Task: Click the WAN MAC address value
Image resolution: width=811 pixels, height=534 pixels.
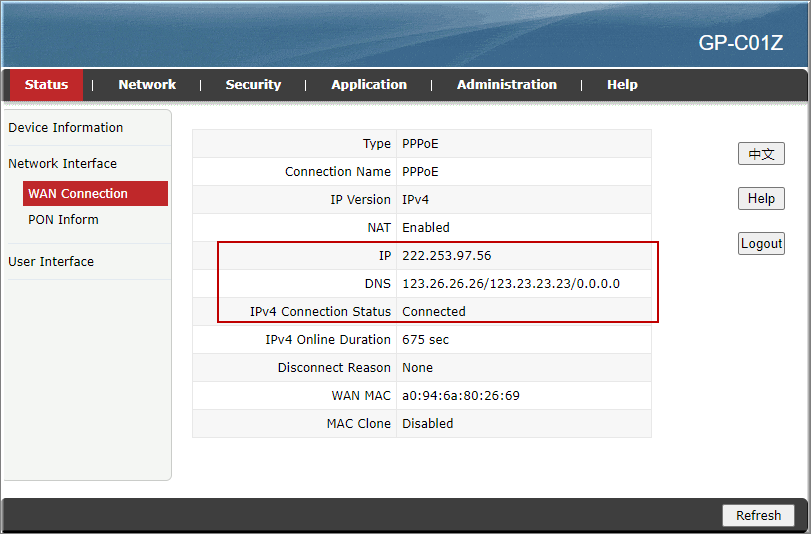Action: point(460,396)
